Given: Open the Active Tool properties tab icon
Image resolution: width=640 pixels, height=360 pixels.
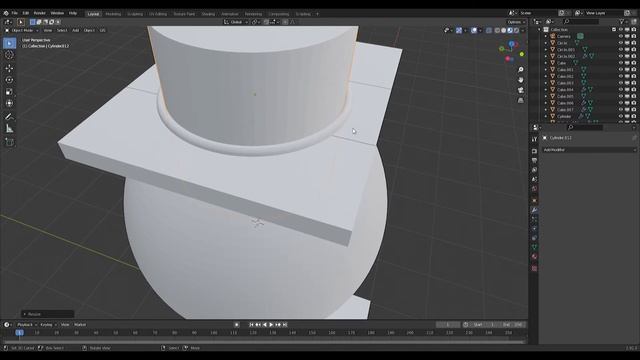Looking at the screenshot, I should (534, 139).
